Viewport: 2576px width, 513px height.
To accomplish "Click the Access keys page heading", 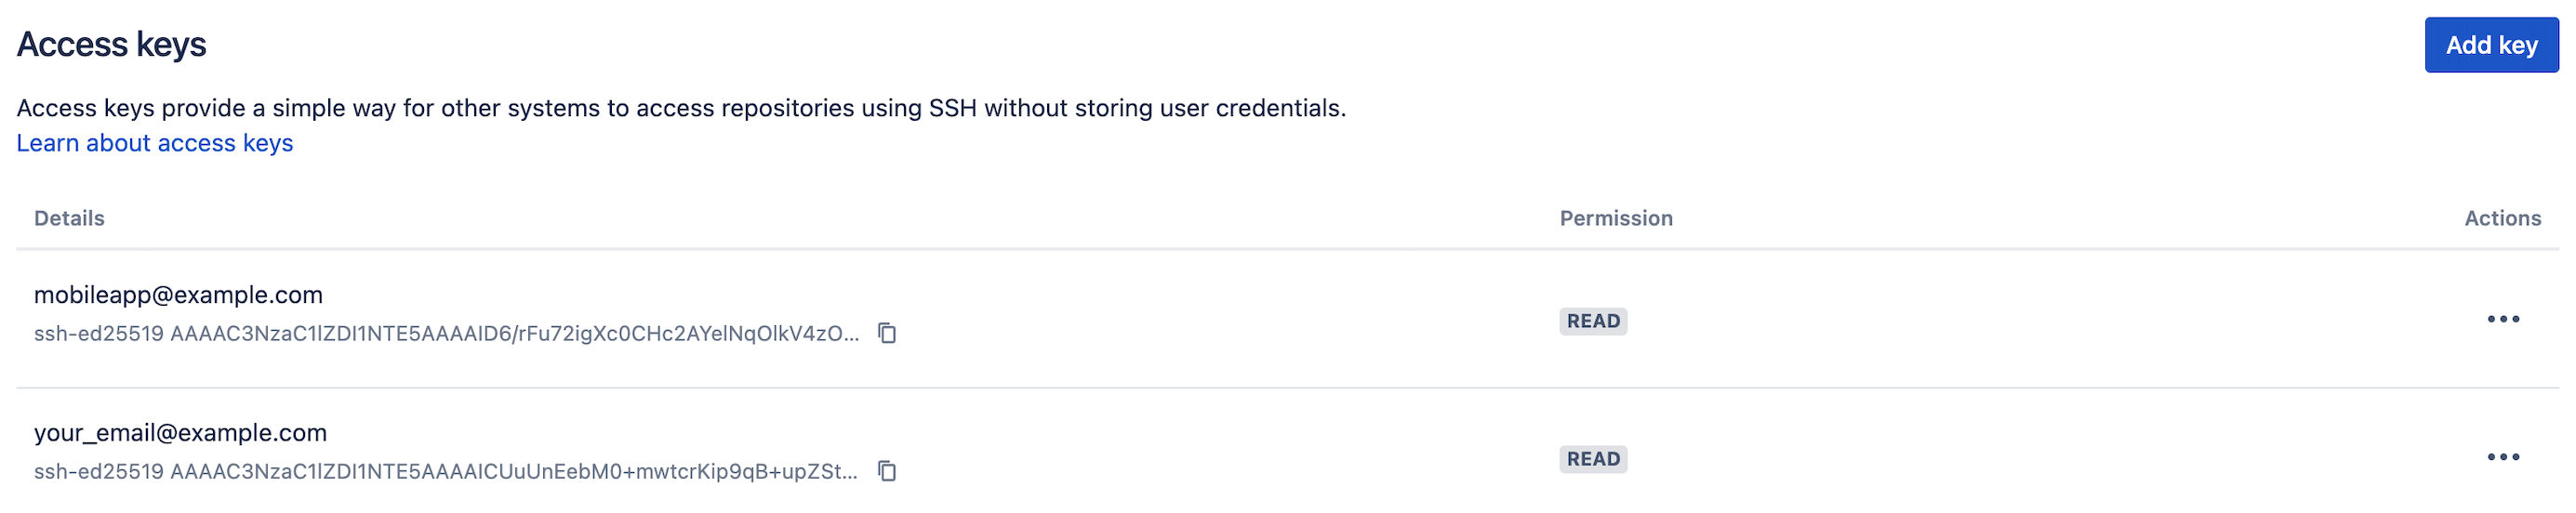I will [x=112, y=44].
